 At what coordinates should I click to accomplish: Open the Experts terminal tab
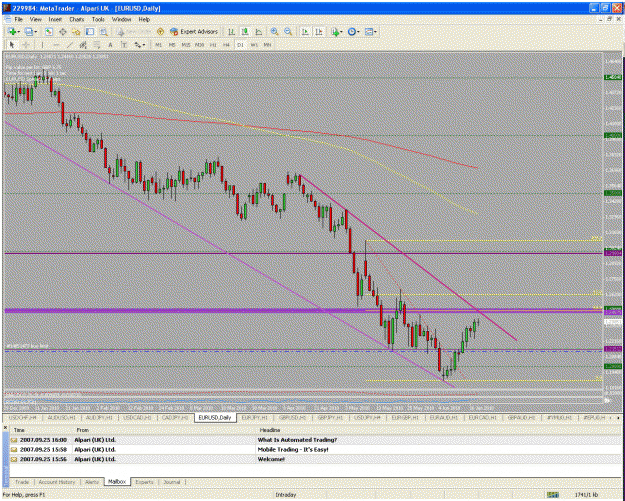point(144,482)
